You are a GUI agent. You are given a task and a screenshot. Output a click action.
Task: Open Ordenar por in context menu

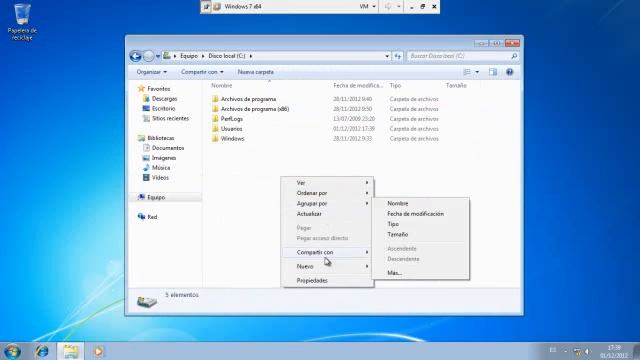coord(327,193)
